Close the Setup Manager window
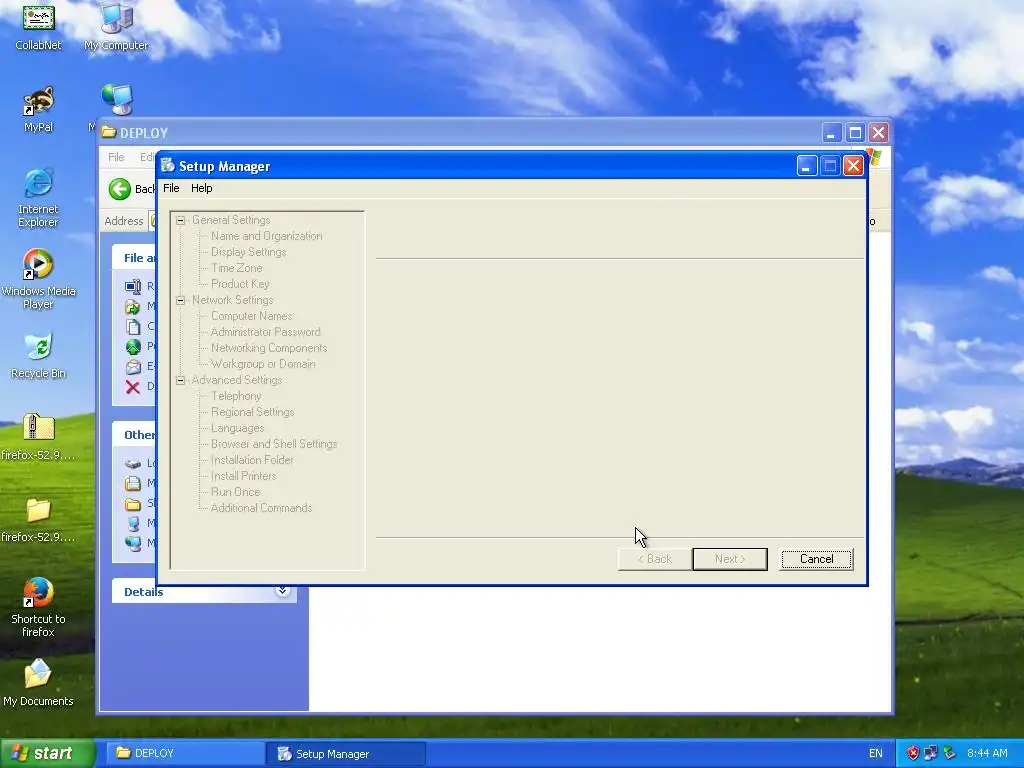 (853, 166)
